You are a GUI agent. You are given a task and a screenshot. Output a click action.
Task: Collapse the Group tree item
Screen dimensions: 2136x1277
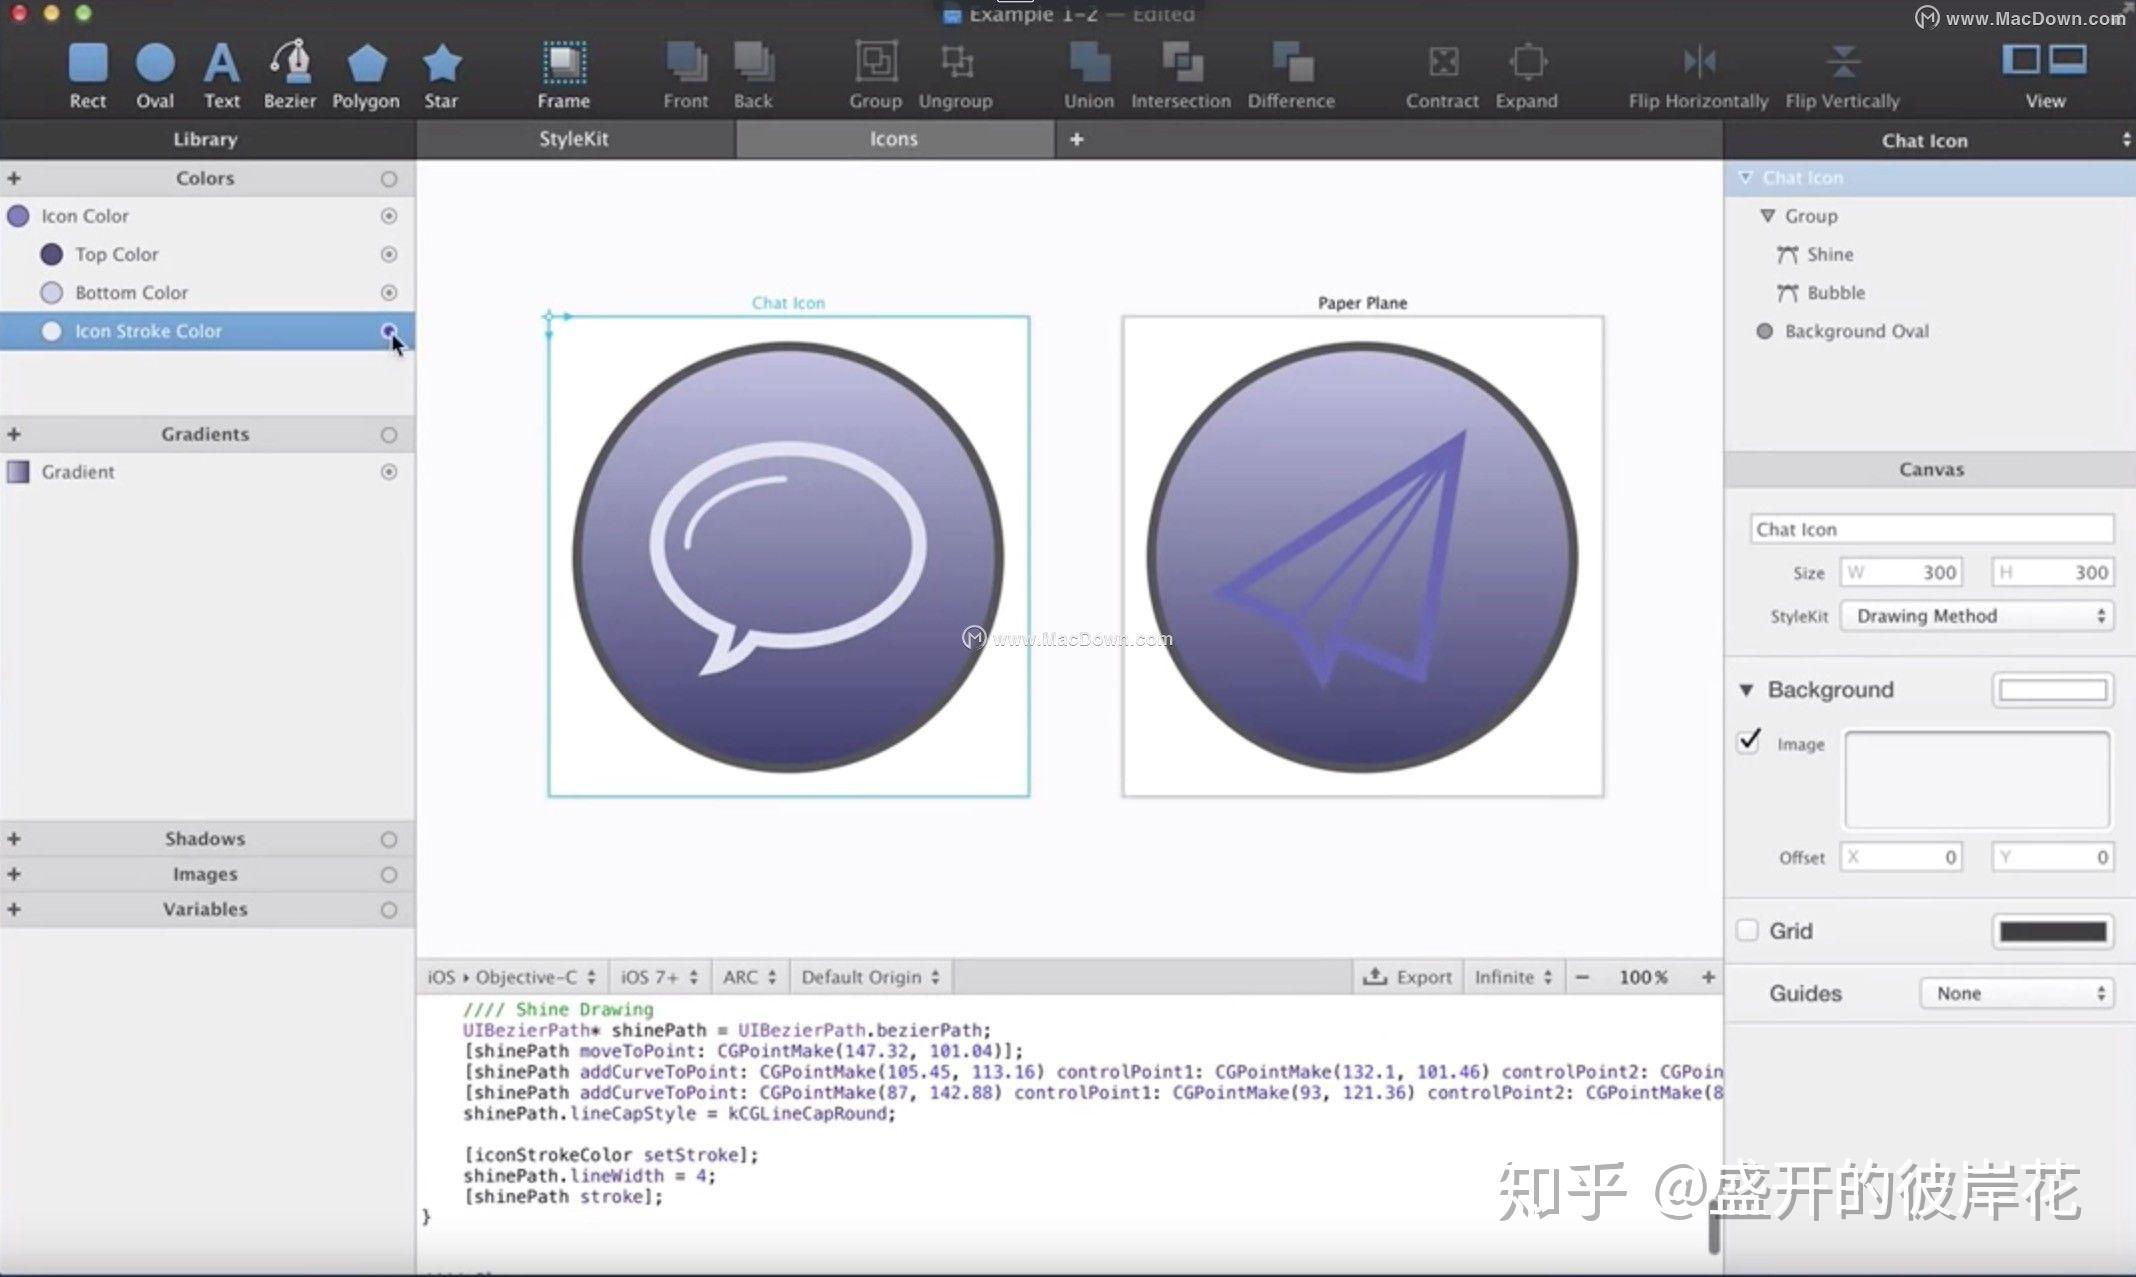click(1767, 216)
